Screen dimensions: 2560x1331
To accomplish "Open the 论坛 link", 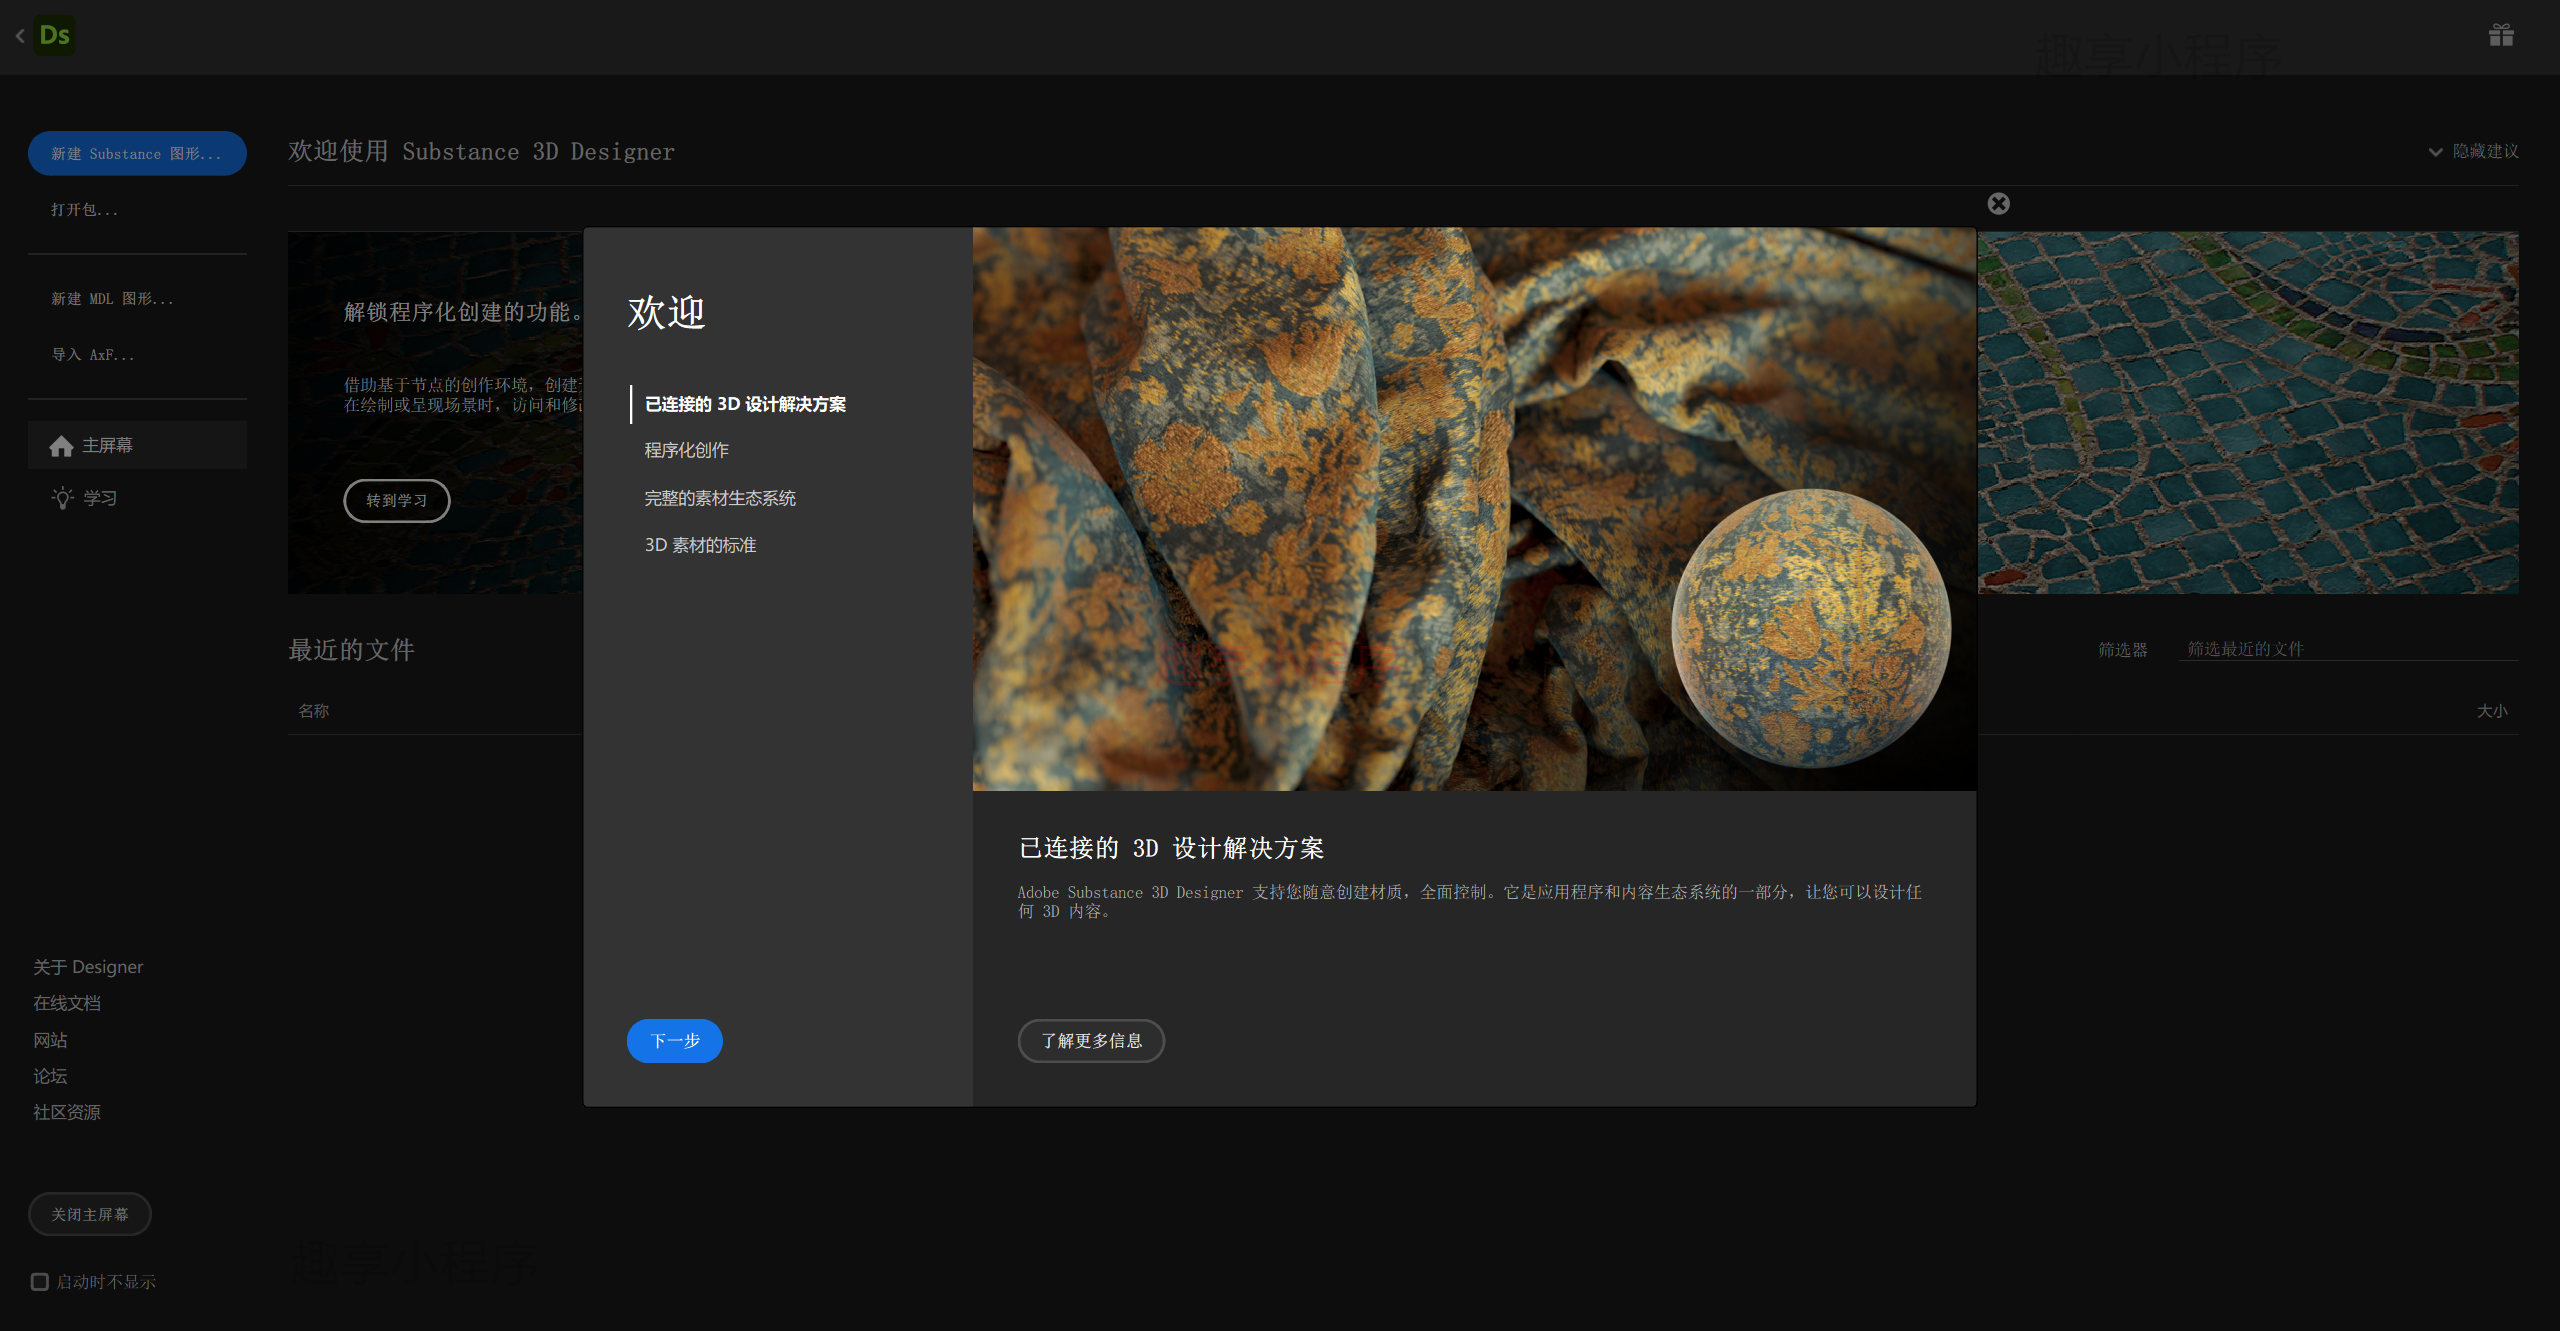I will pyautogui.click(x=50, y=1076).
